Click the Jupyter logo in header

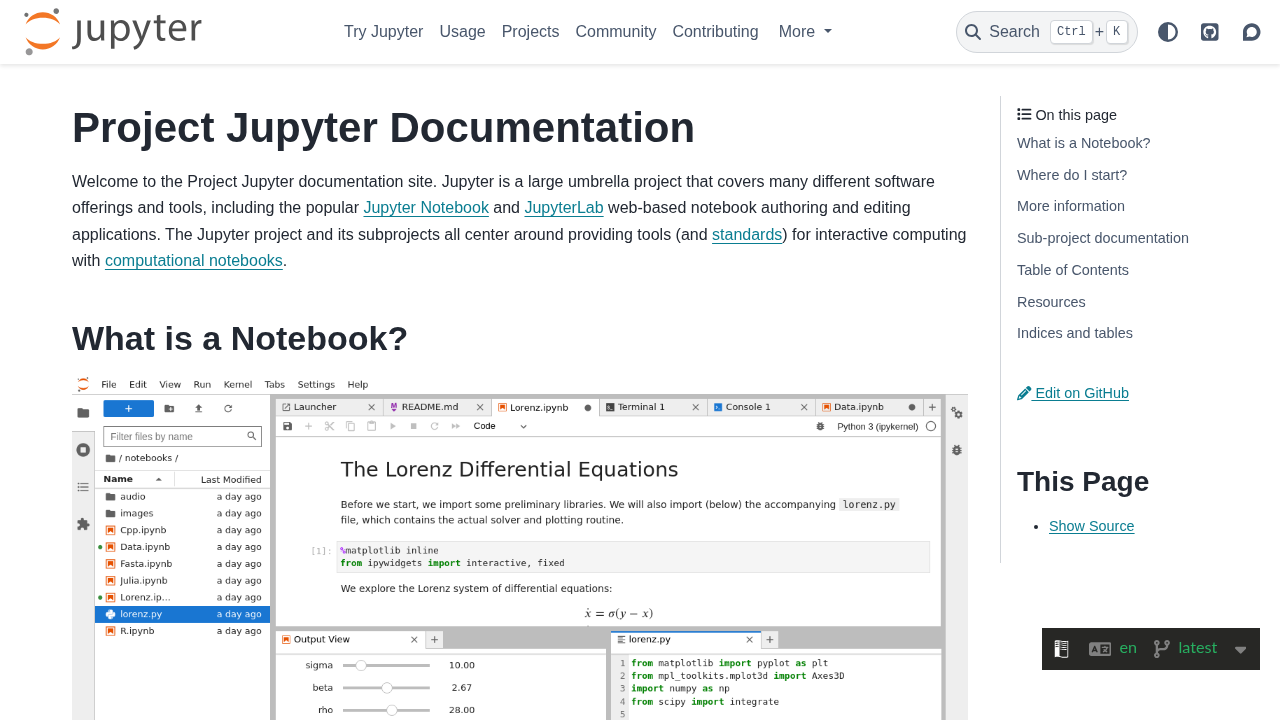pyautogui.click(x=112, y=32)
